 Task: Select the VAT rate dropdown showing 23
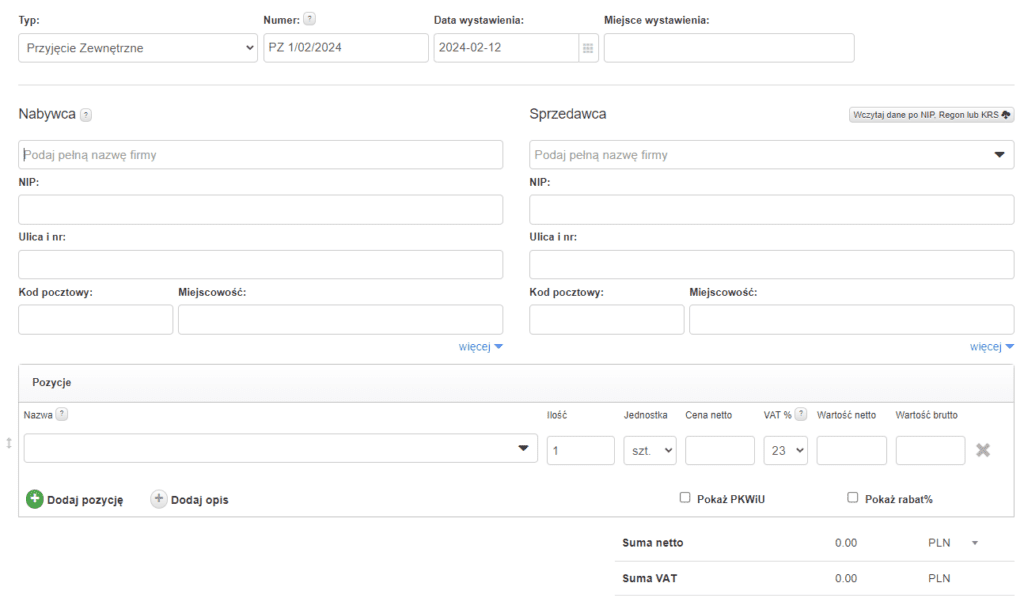tap(785, 451)
